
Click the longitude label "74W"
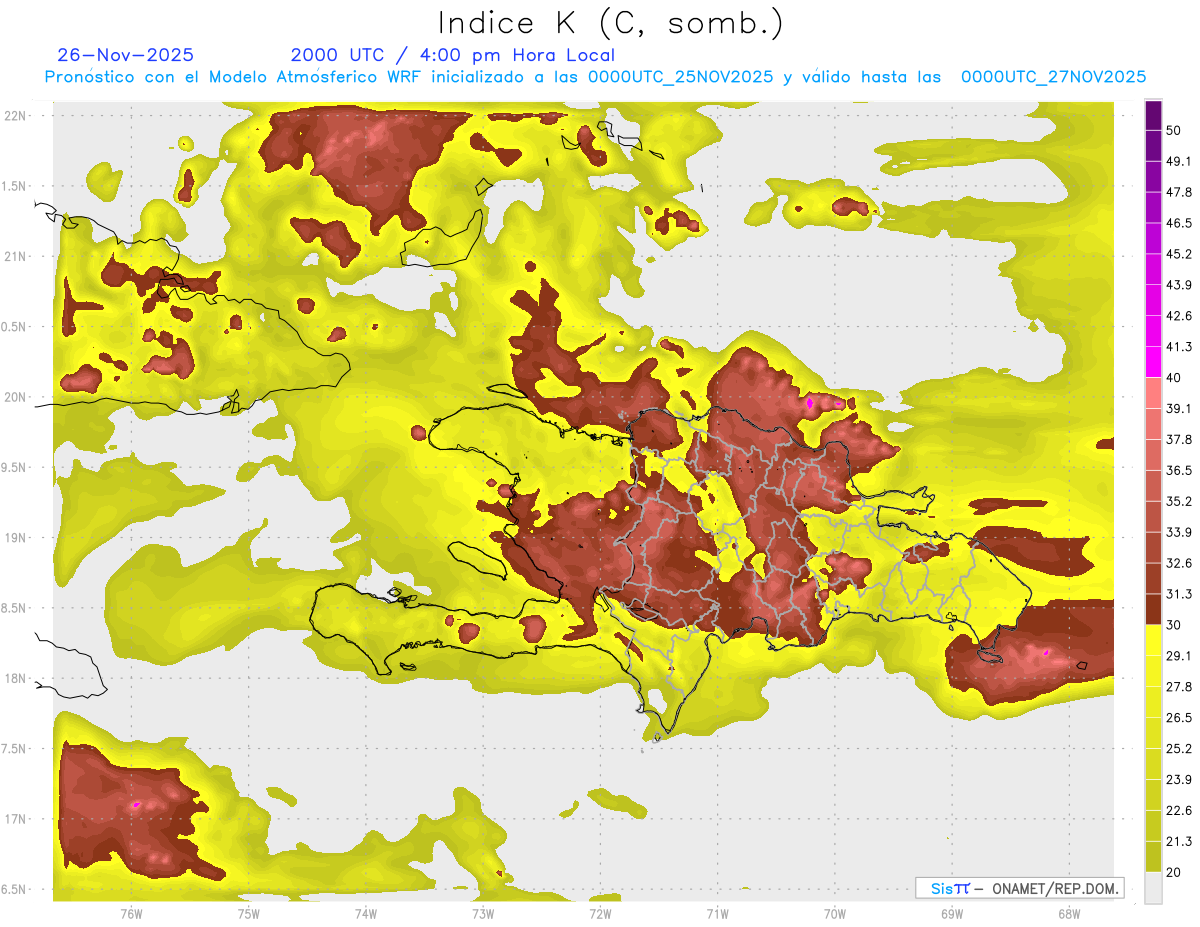click(x=366, y=914)
